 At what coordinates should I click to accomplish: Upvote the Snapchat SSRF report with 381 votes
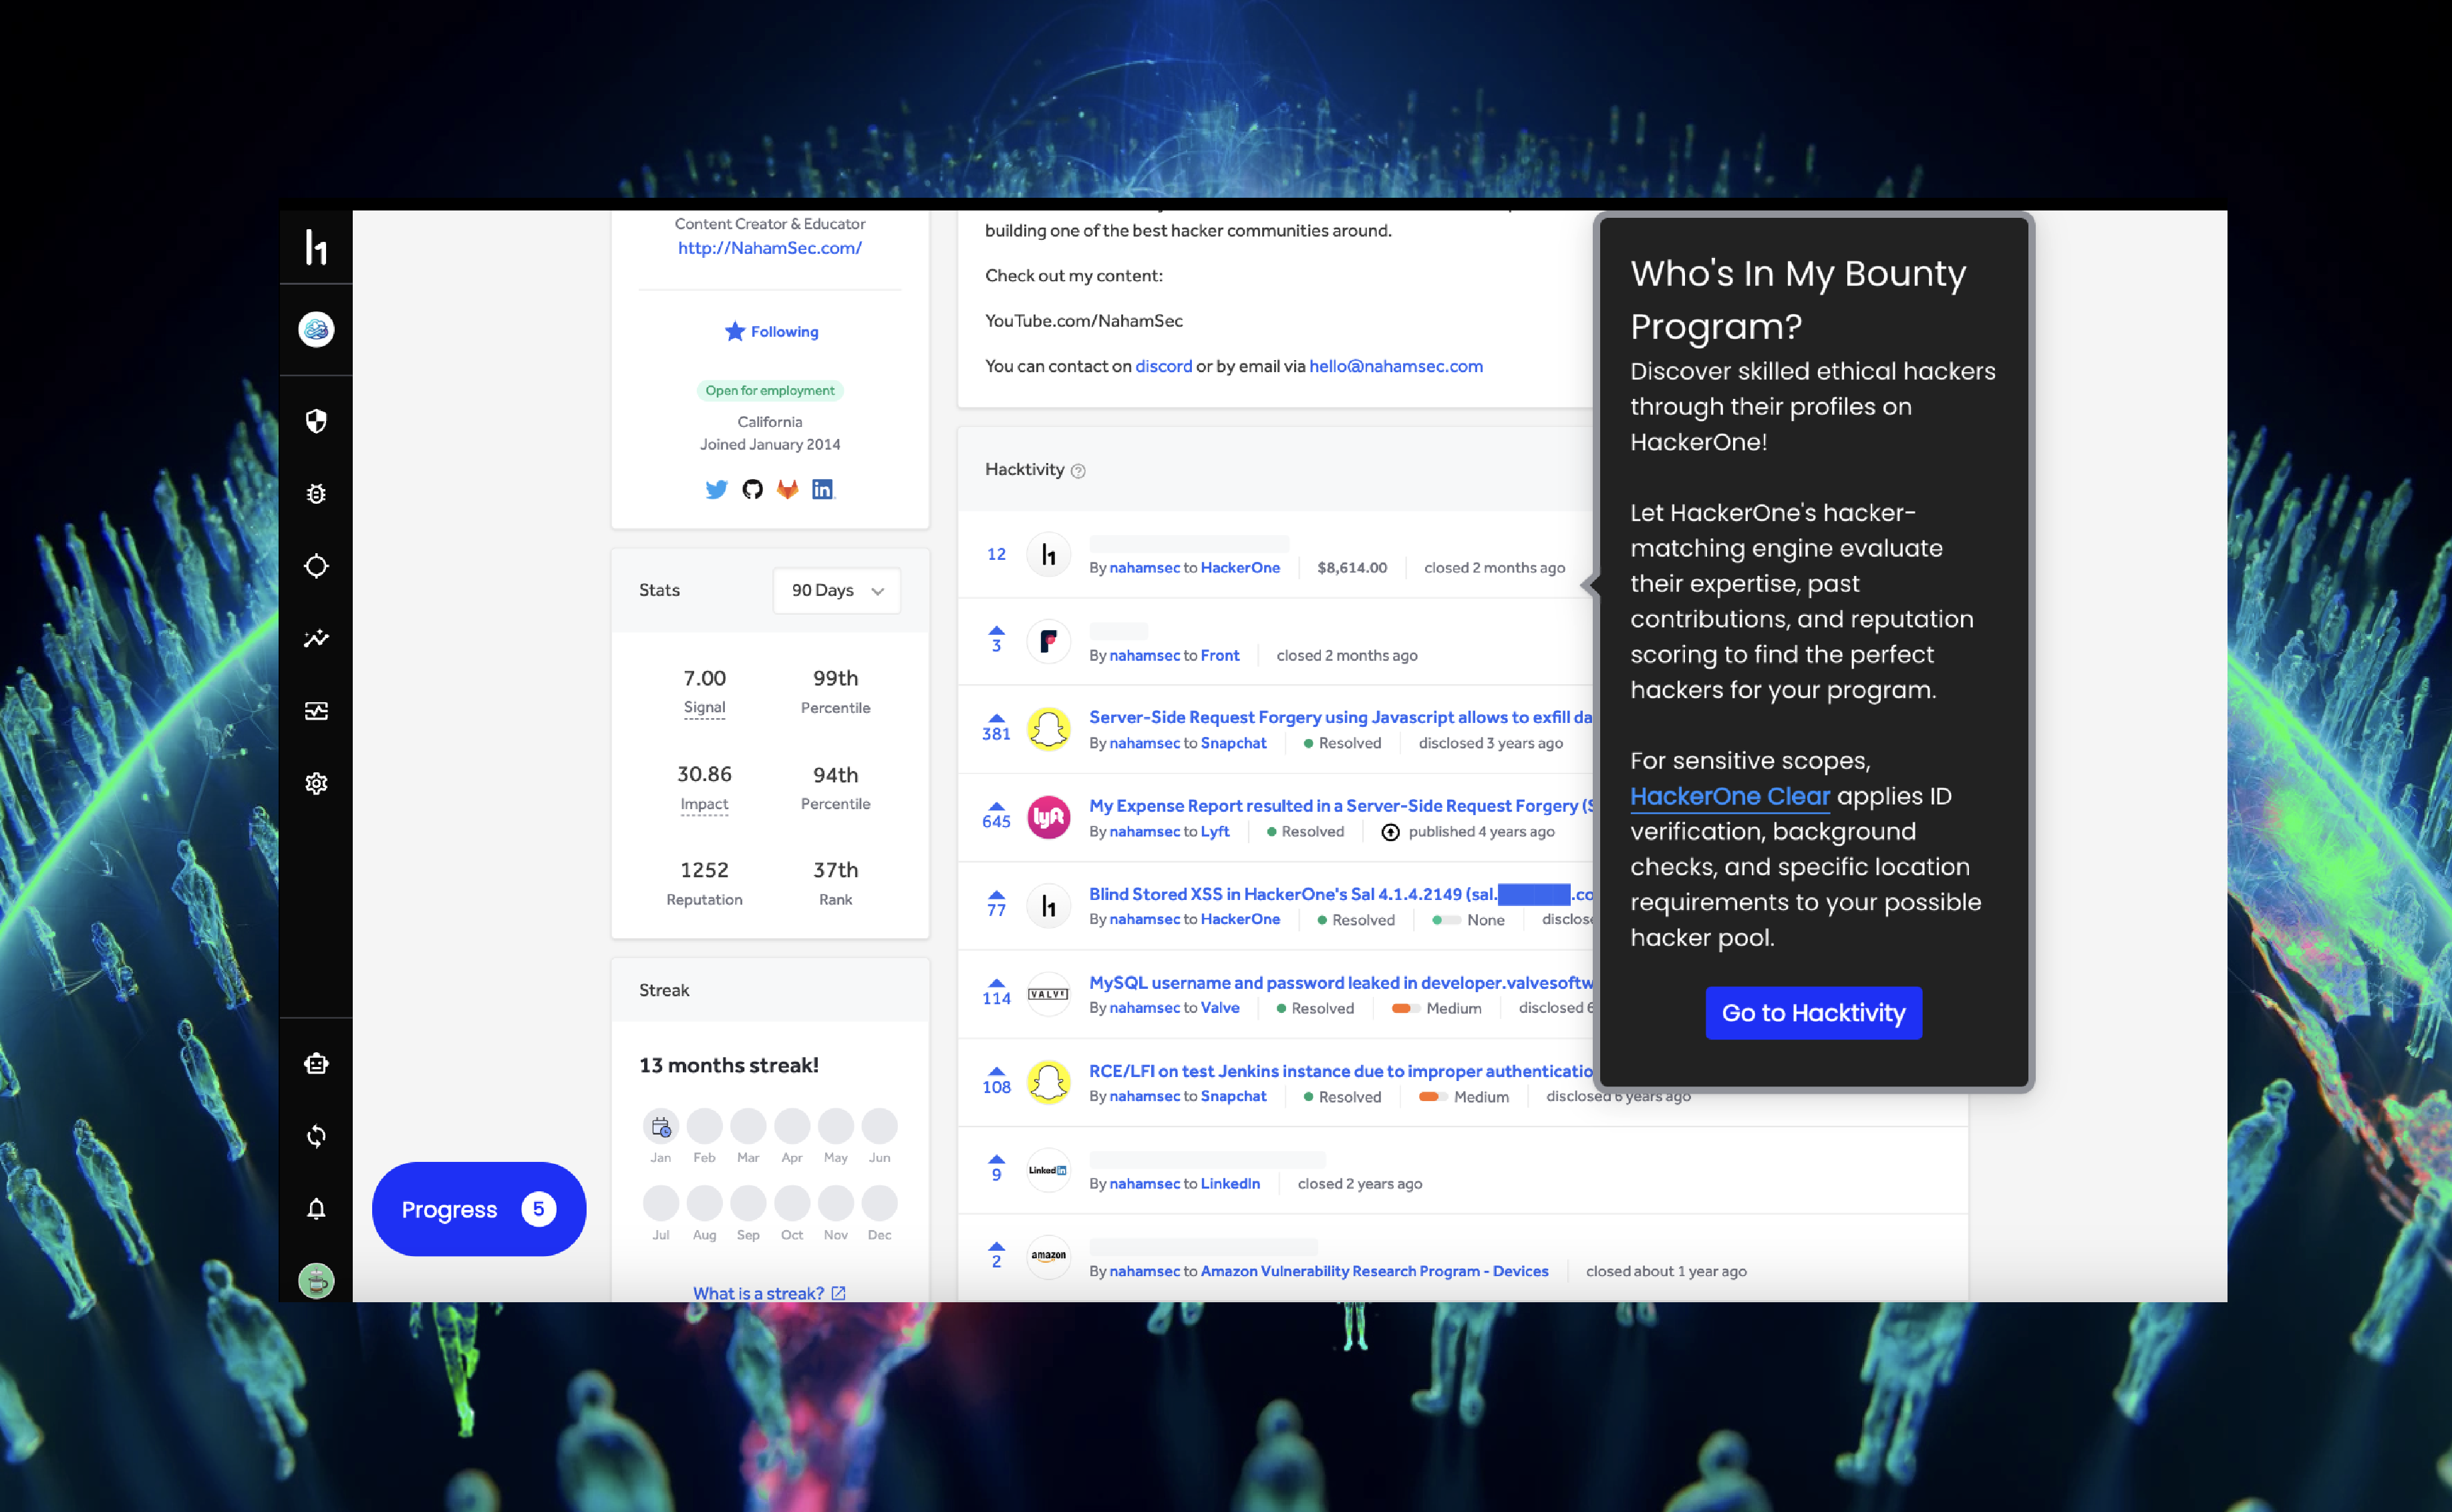996,718
